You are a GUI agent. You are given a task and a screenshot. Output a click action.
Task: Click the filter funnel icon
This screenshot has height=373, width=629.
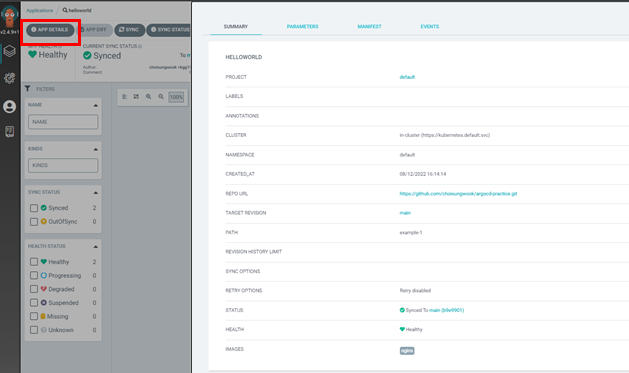pyautogui.click(x=27, y=89)
